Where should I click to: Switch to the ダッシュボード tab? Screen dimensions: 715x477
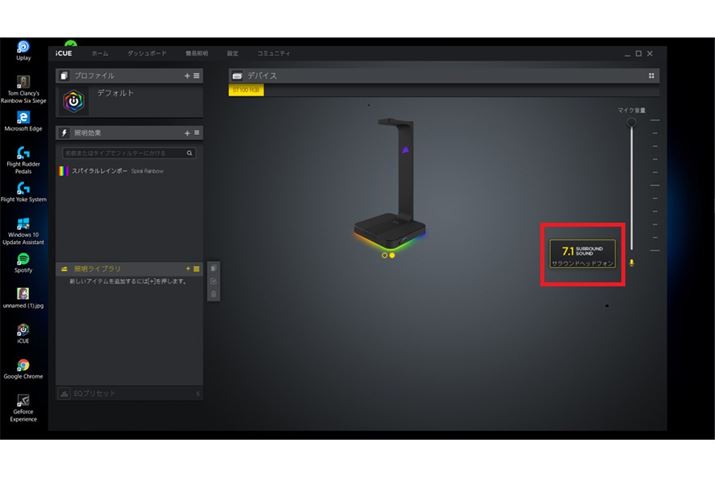coord(147,53)
